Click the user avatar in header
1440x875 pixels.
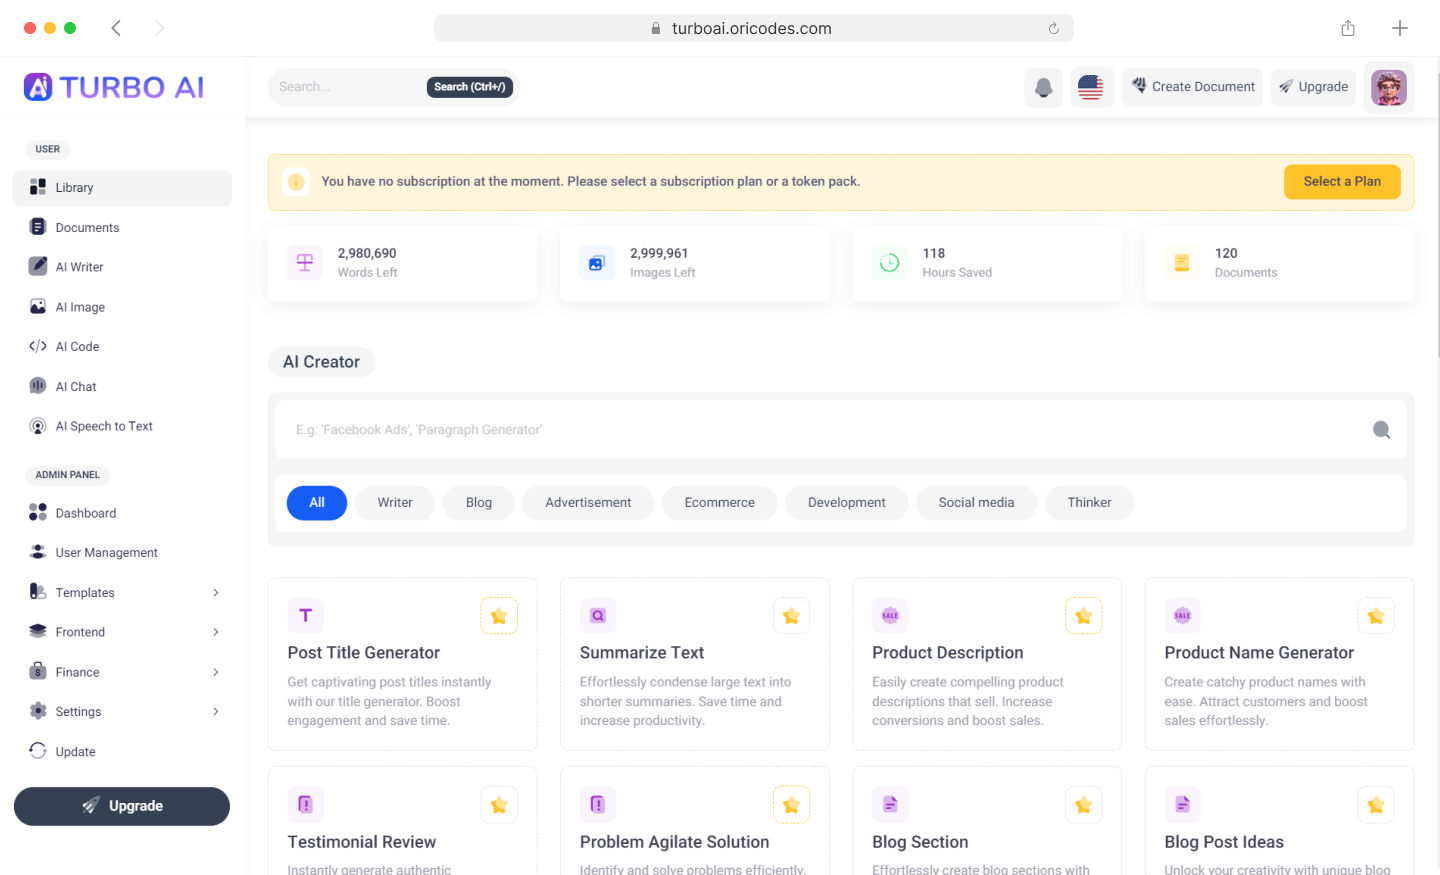coord(1388,87)
